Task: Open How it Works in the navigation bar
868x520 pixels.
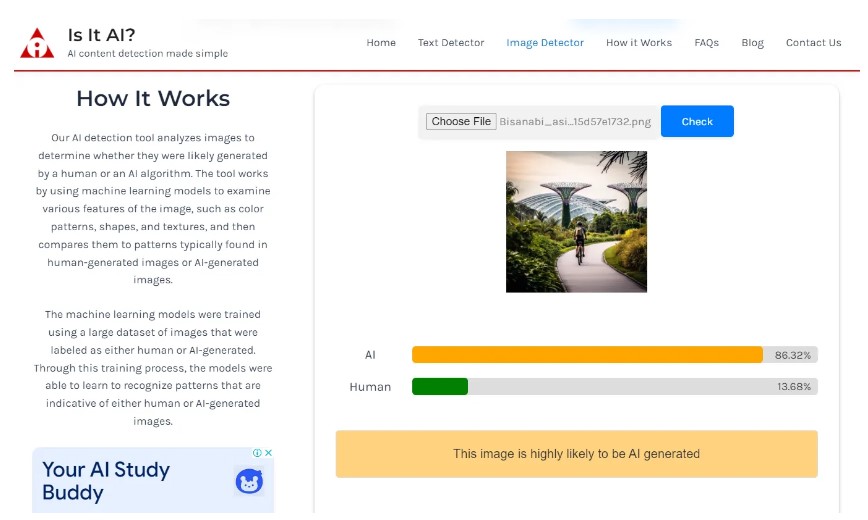Action: pos(639,43)
